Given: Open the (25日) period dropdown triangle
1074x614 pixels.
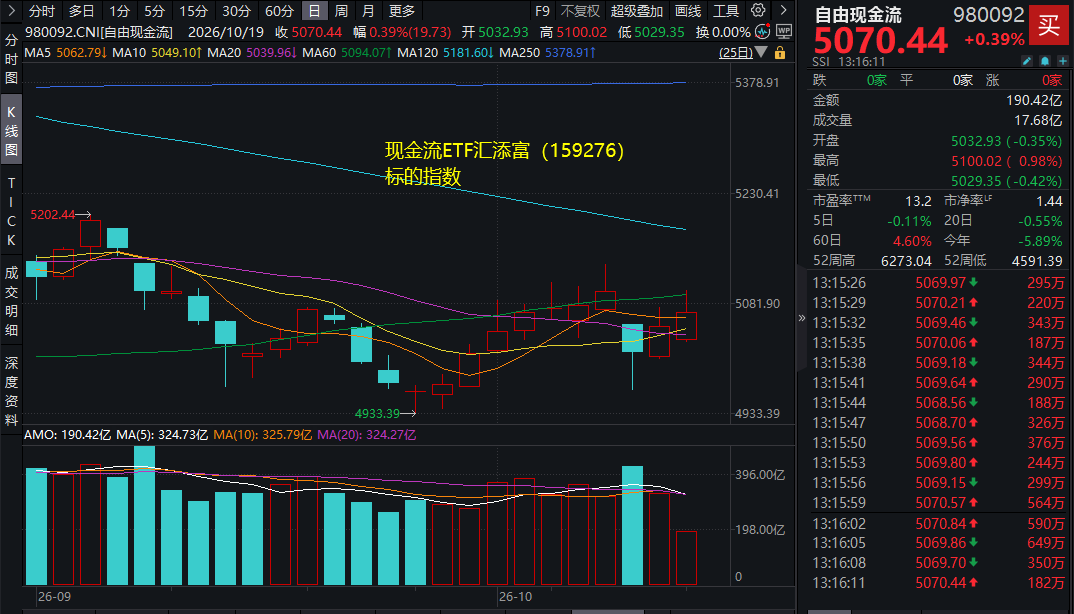Looking at the screenshot, I should pyautogui.click(x=760, y=53).
